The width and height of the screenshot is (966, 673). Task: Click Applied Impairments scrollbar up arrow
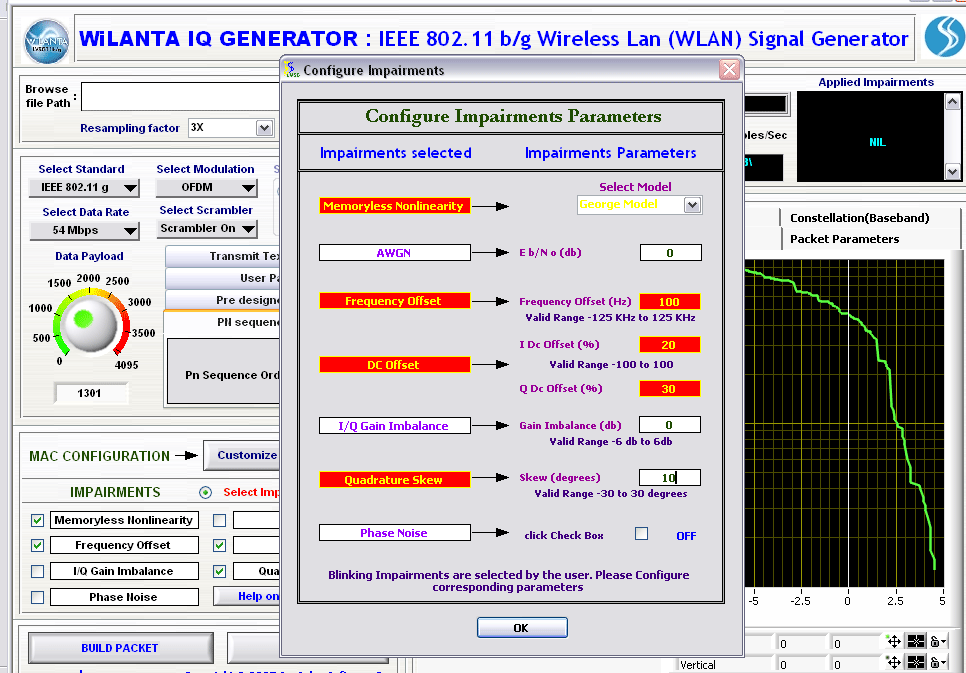point(952,102)
